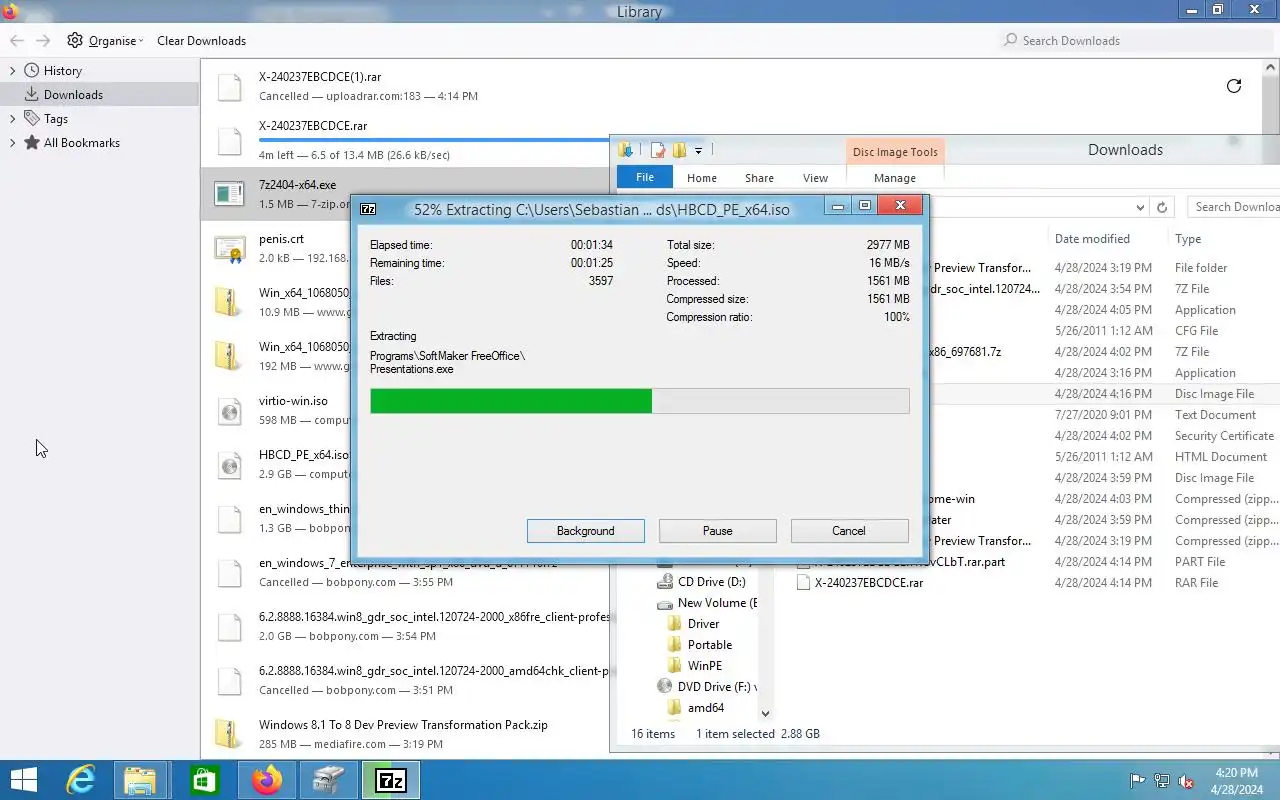Image resolution: width=1280 pixels, height=800 pixels.
Task: Open Windows Start button
Action: point(23,780)
